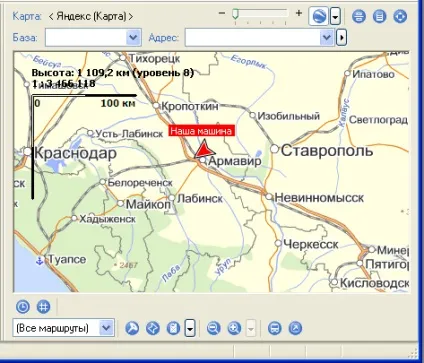Click the 'Высота: 1 109,2 км (уровень 8)' text
The width and height of the screenshot is (424, 363).
point(112,73)
